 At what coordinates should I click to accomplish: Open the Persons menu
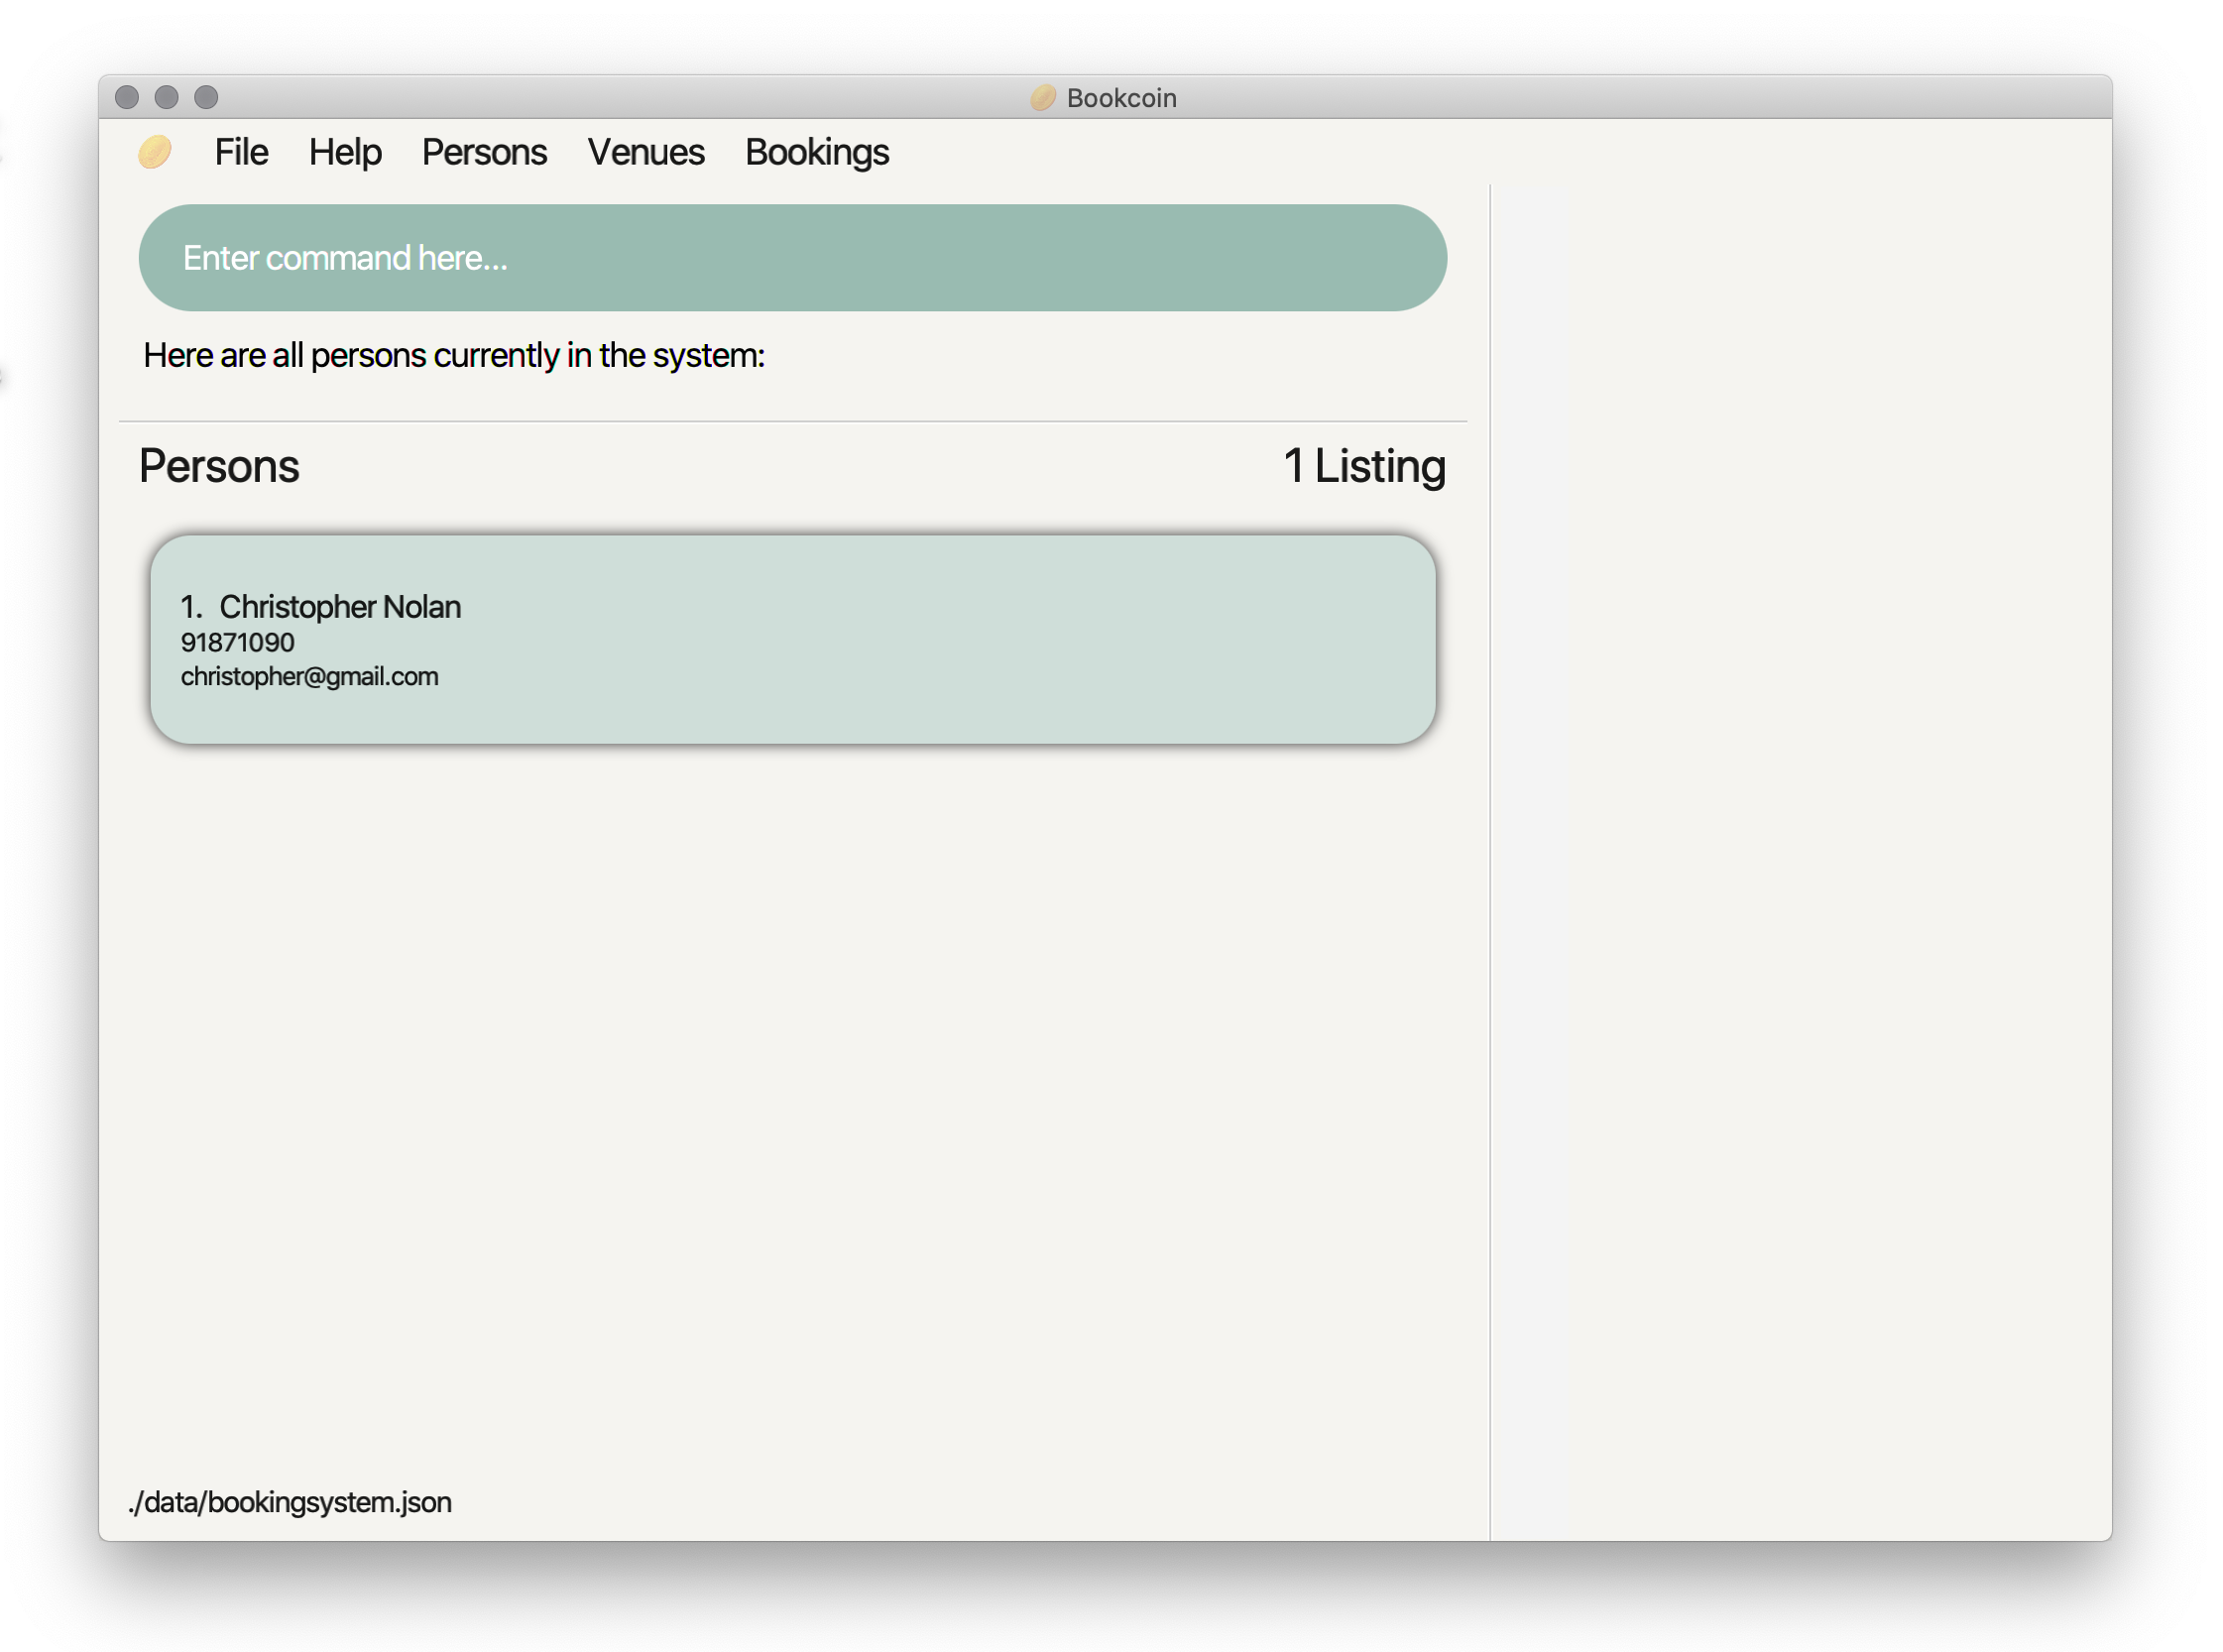[x=484, y=152]
